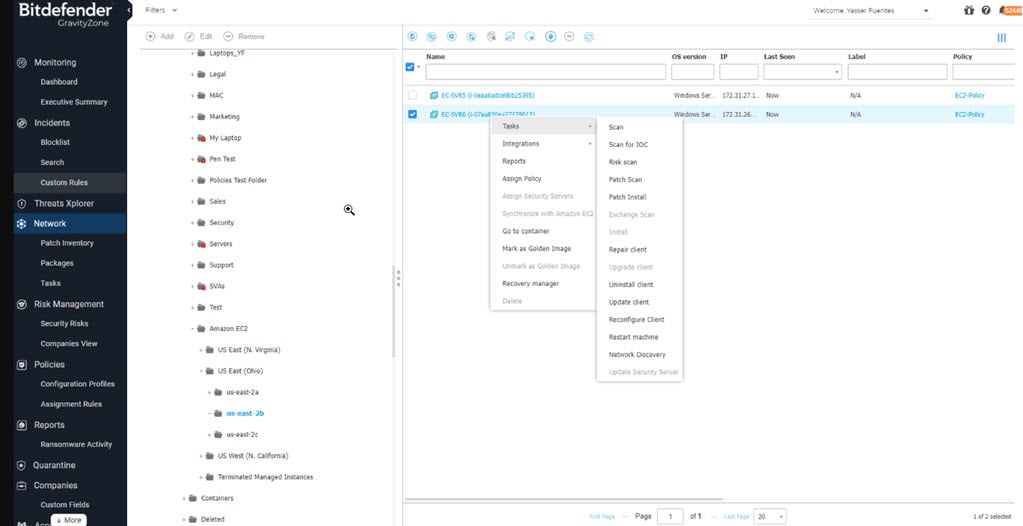The height and width of the screenshot is (526, 1023).
Task: Click the Remove minus icon above tree
Action: click(229, 36)
